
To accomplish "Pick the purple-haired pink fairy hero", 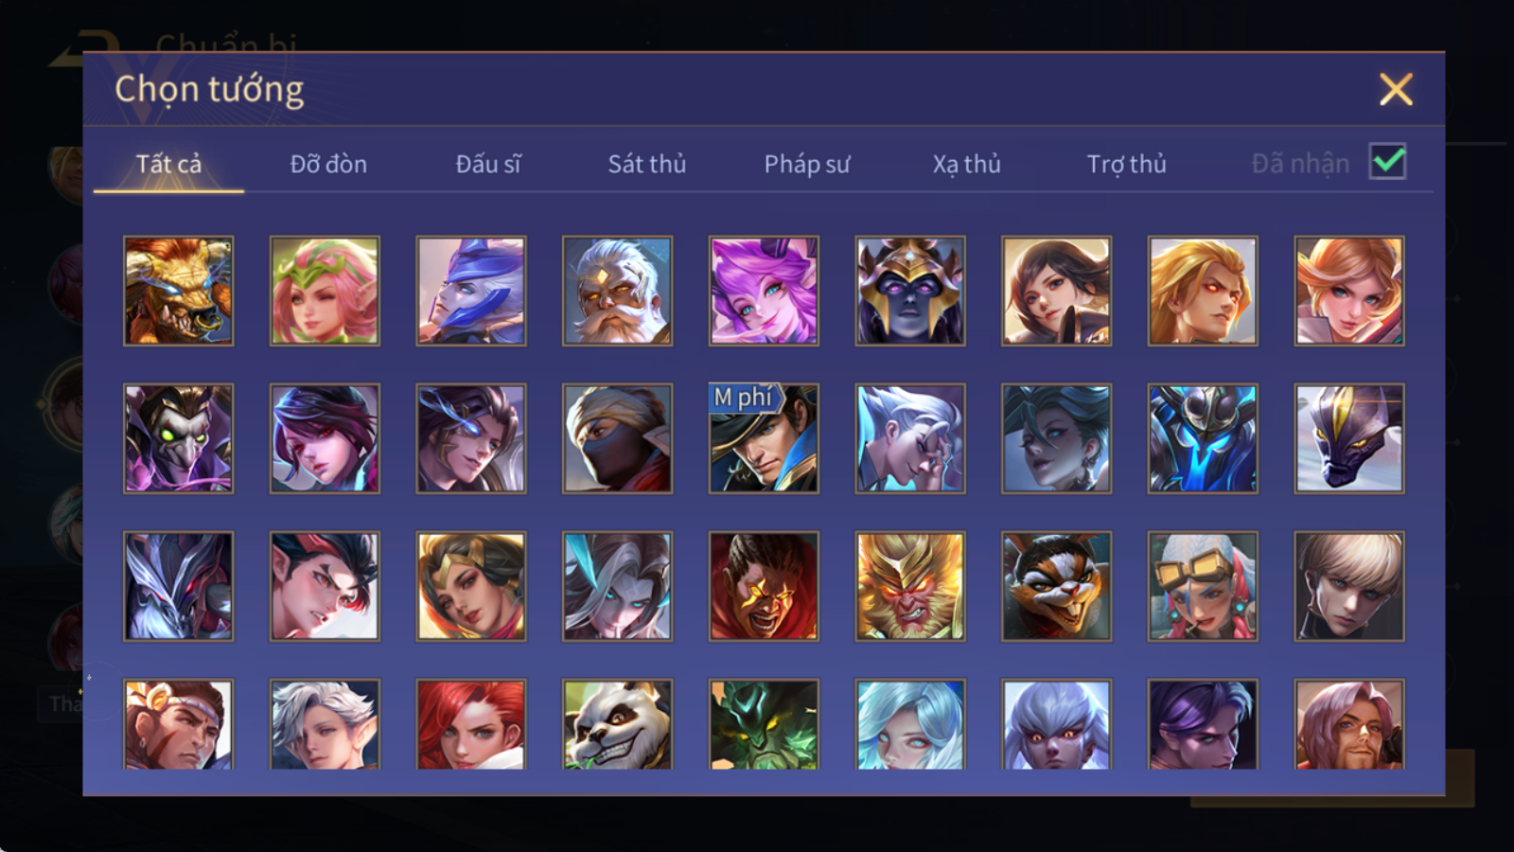I will click(x=764, y=291).
